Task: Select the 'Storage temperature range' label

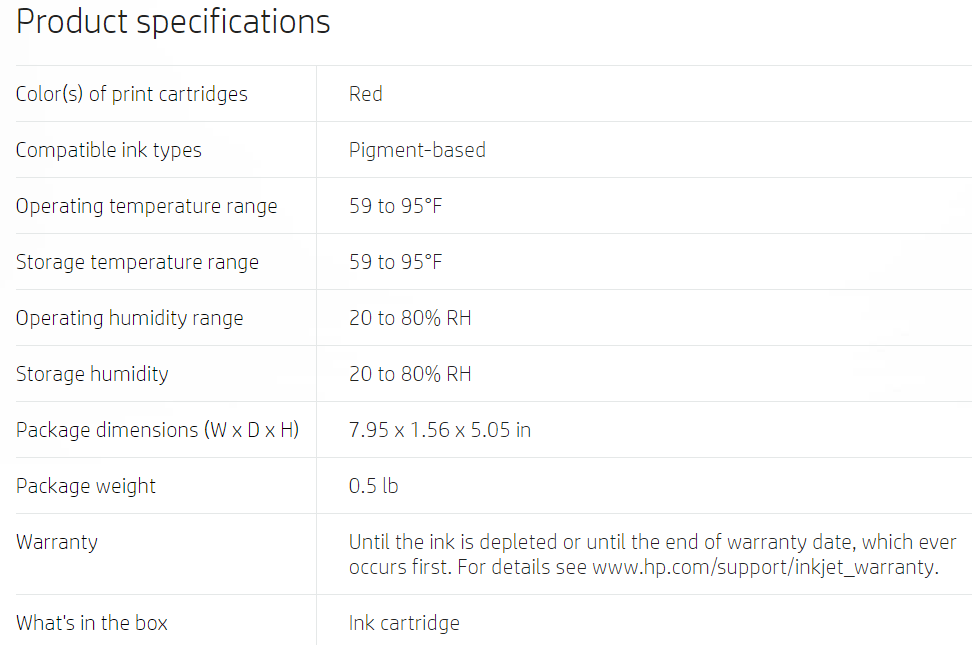Action: tap(137, 262)
